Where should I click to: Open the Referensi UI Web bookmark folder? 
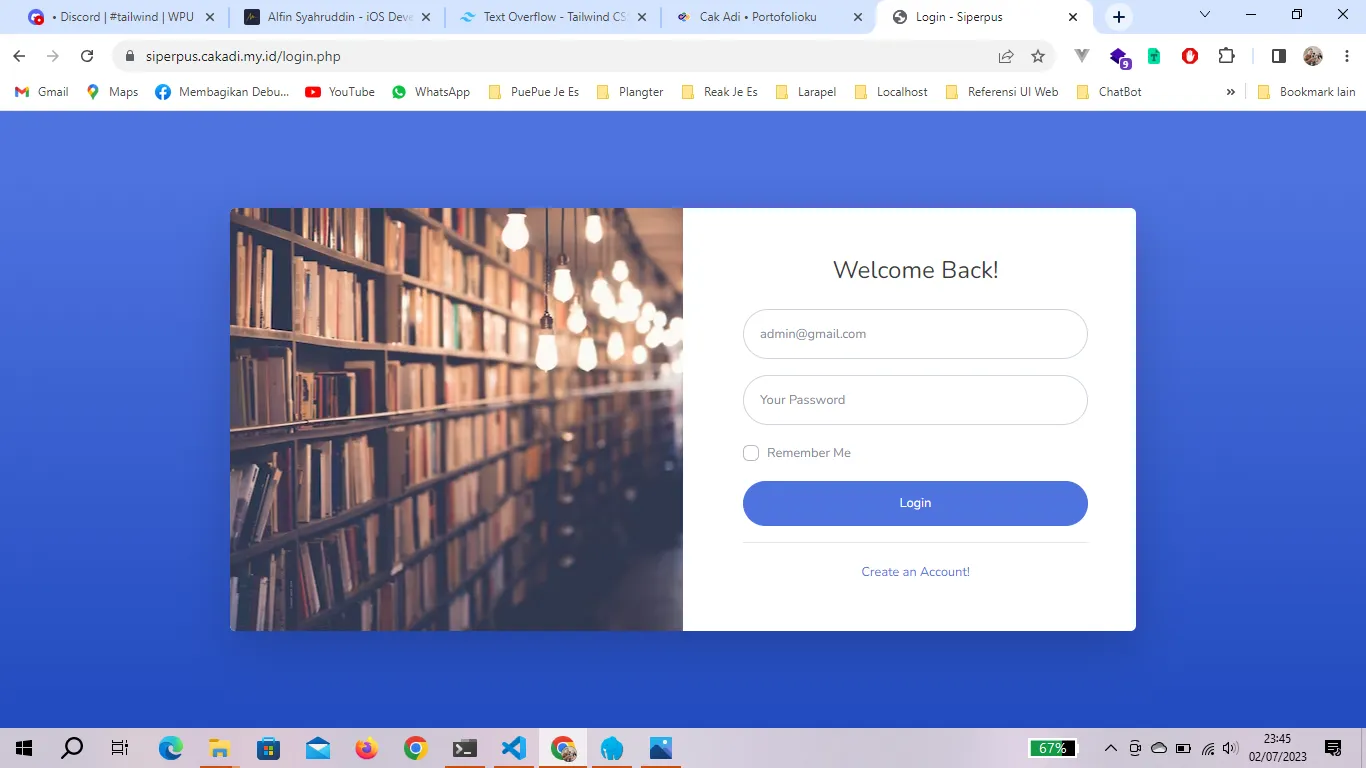[x=1002, y=92]
